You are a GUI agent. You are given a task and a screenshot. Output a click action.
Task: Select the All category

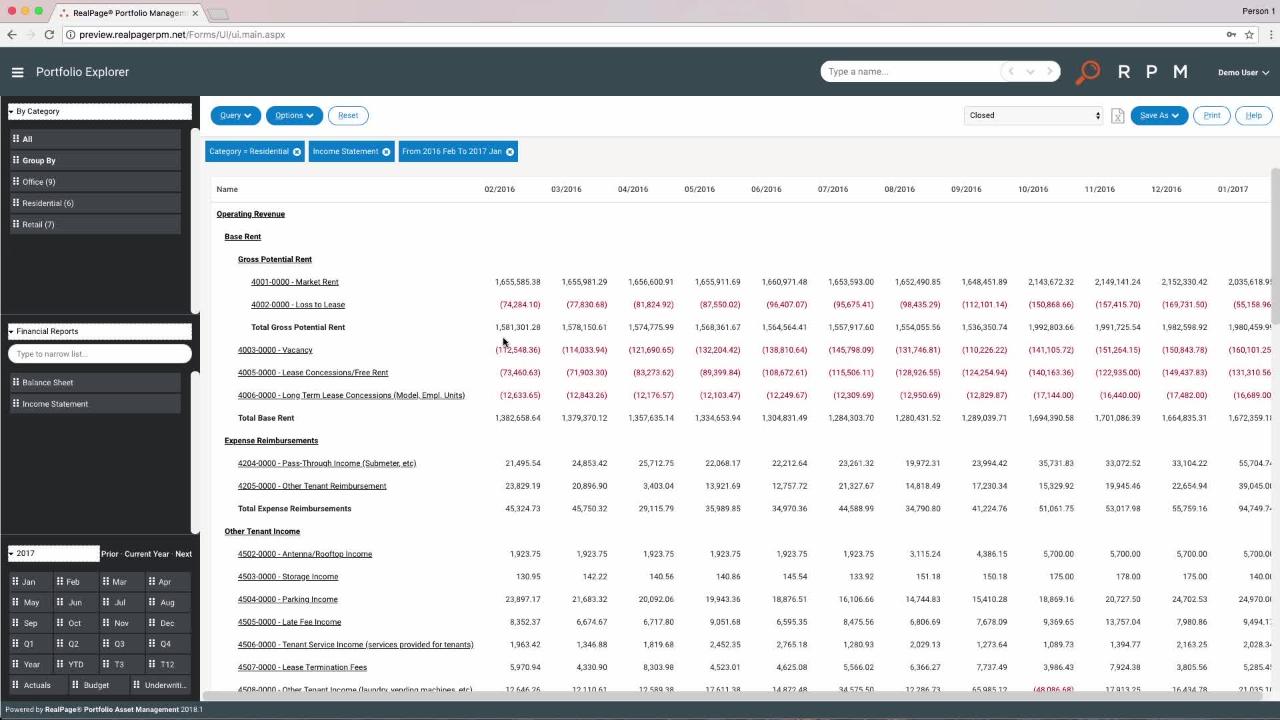[96, 139]
